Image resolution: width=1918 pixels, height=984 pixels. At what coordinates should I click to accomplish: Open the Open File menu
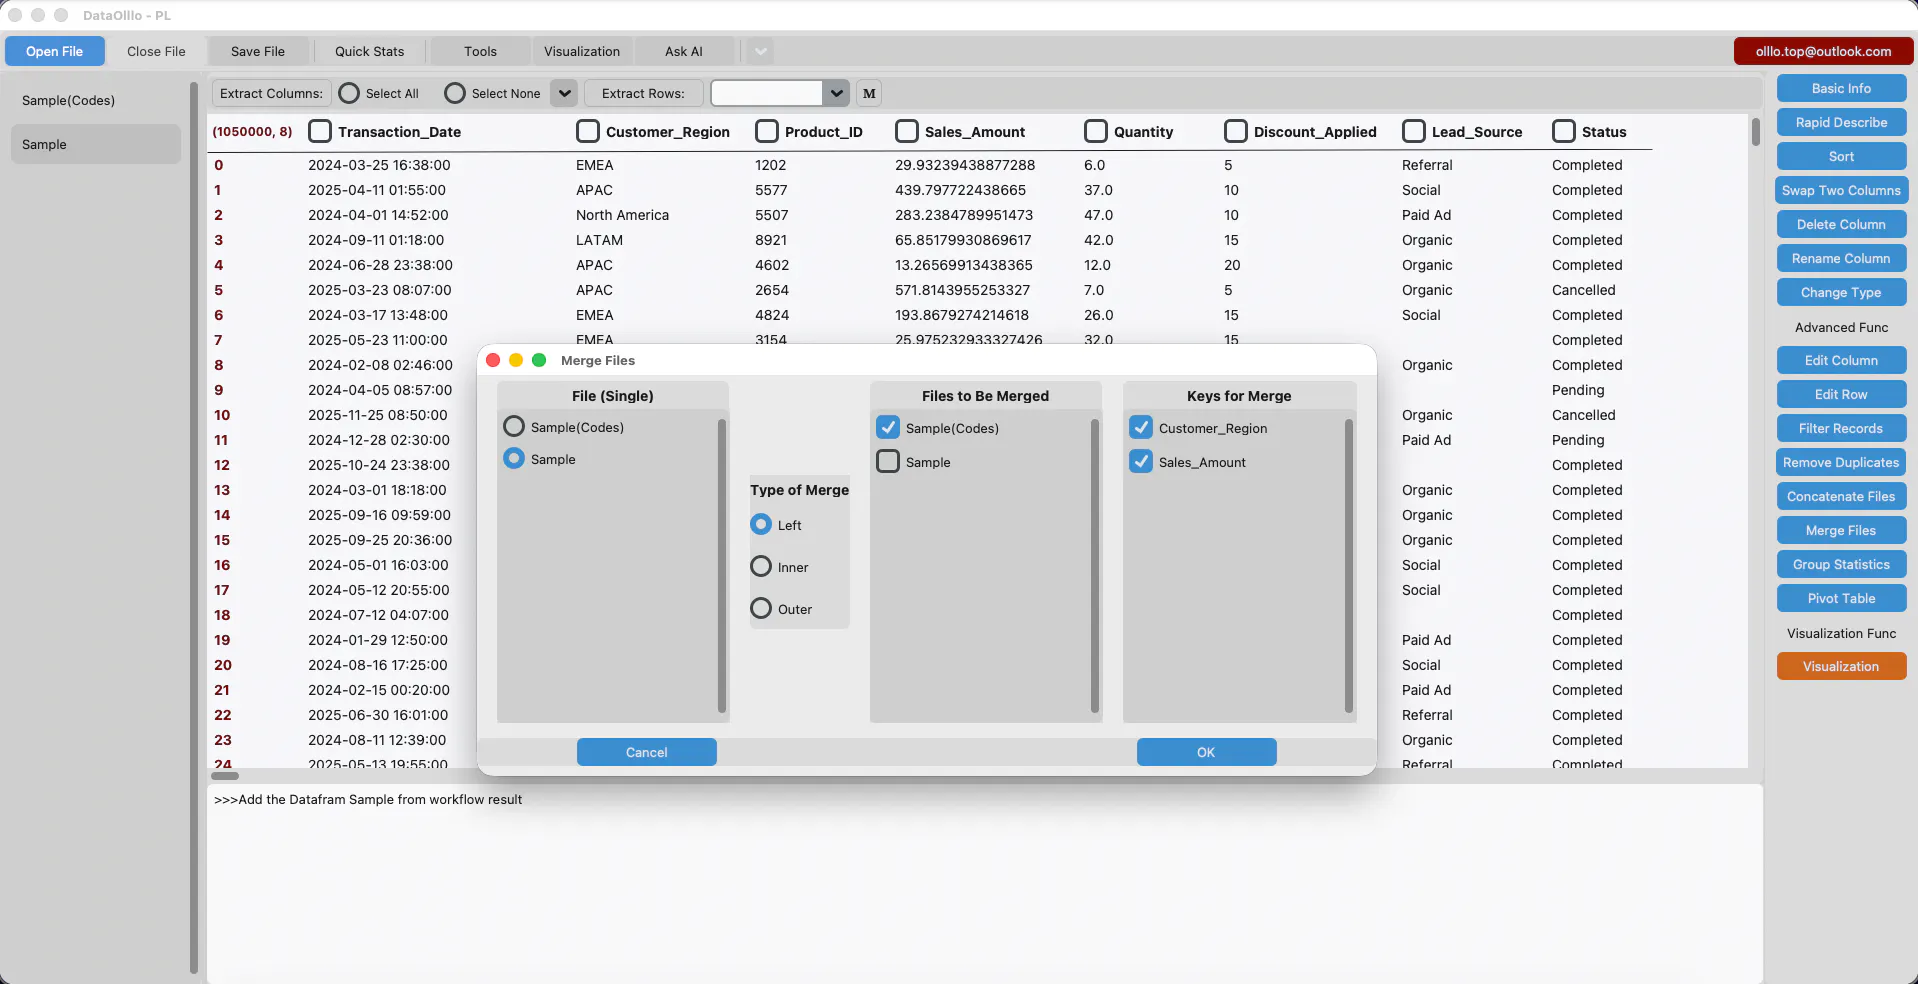[x=55, y=51]
